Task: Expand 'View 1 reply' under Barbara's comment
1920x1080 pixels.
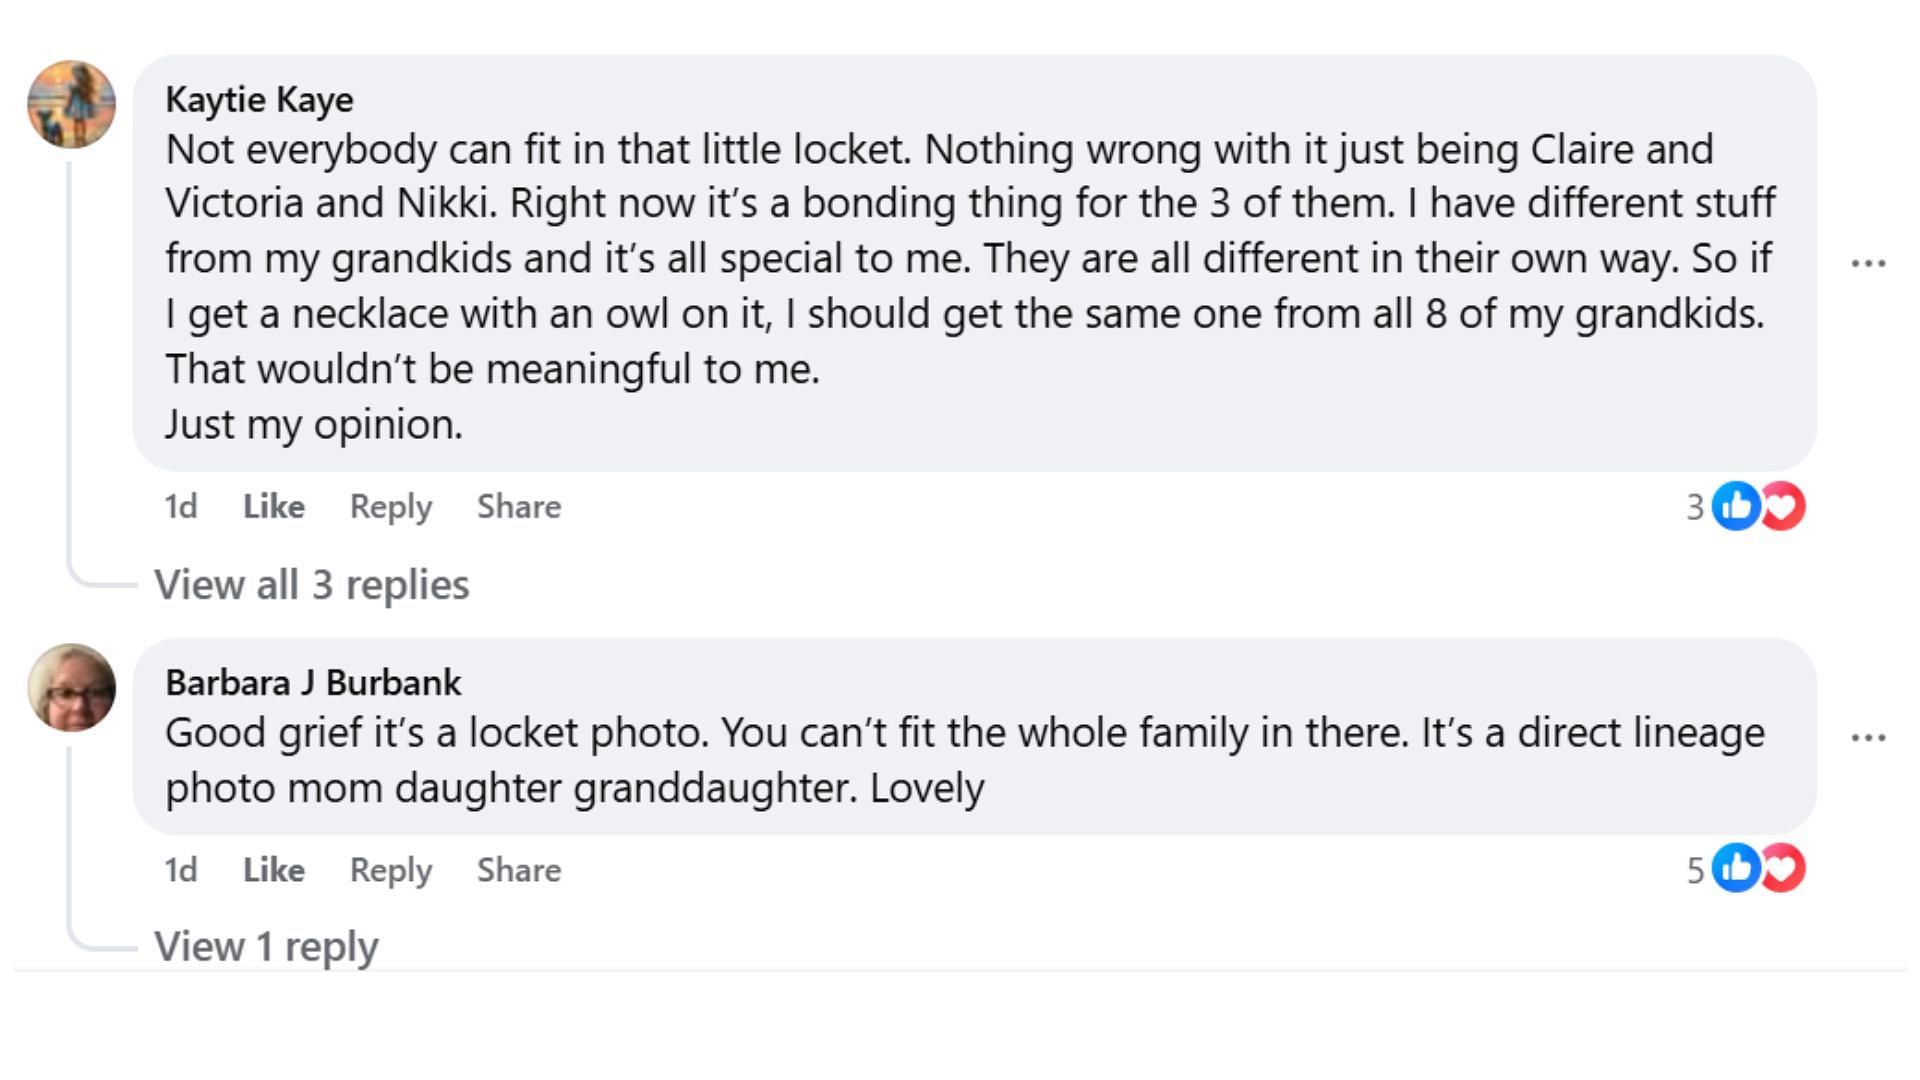Action: click(266, 946)
